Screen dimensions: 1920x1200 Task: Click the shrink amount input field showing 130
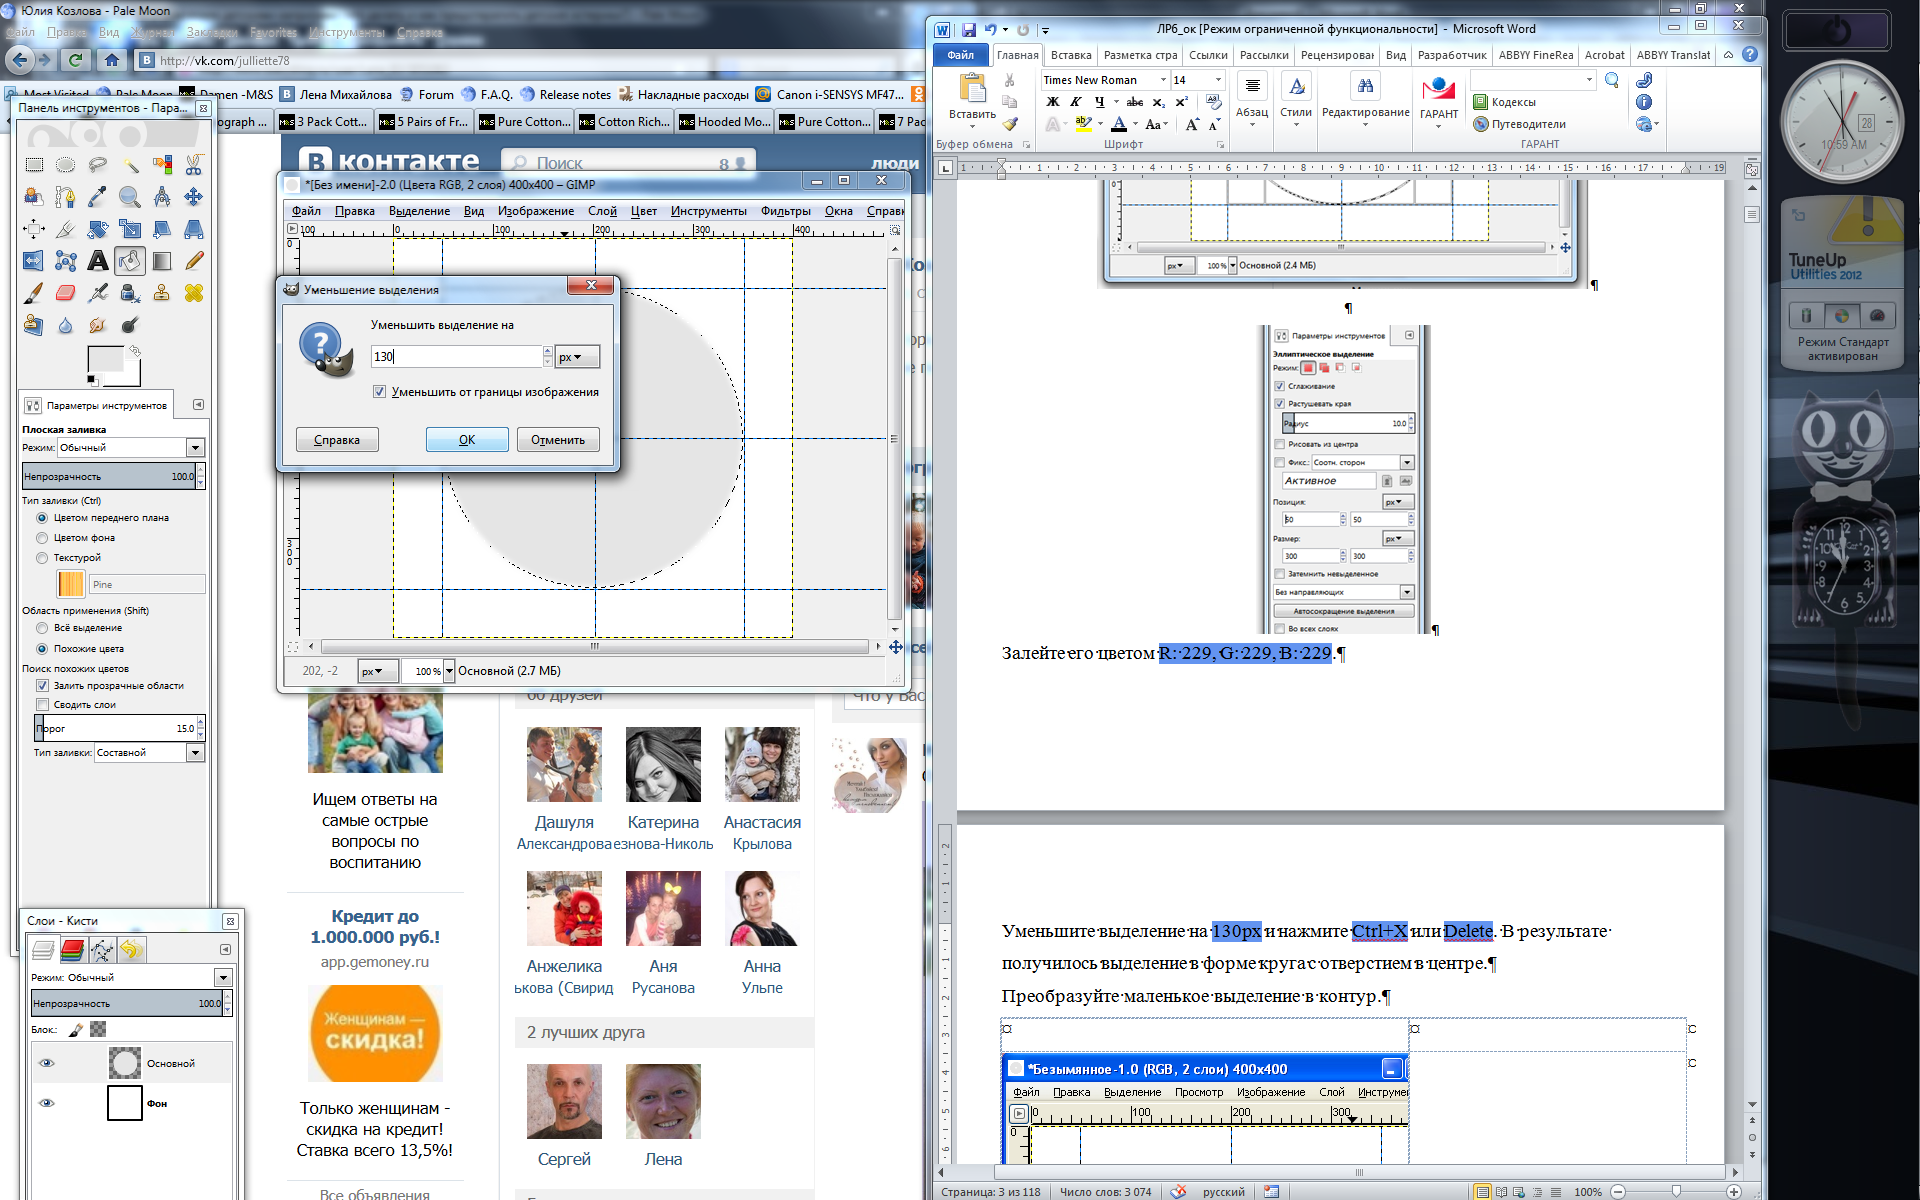457,357
